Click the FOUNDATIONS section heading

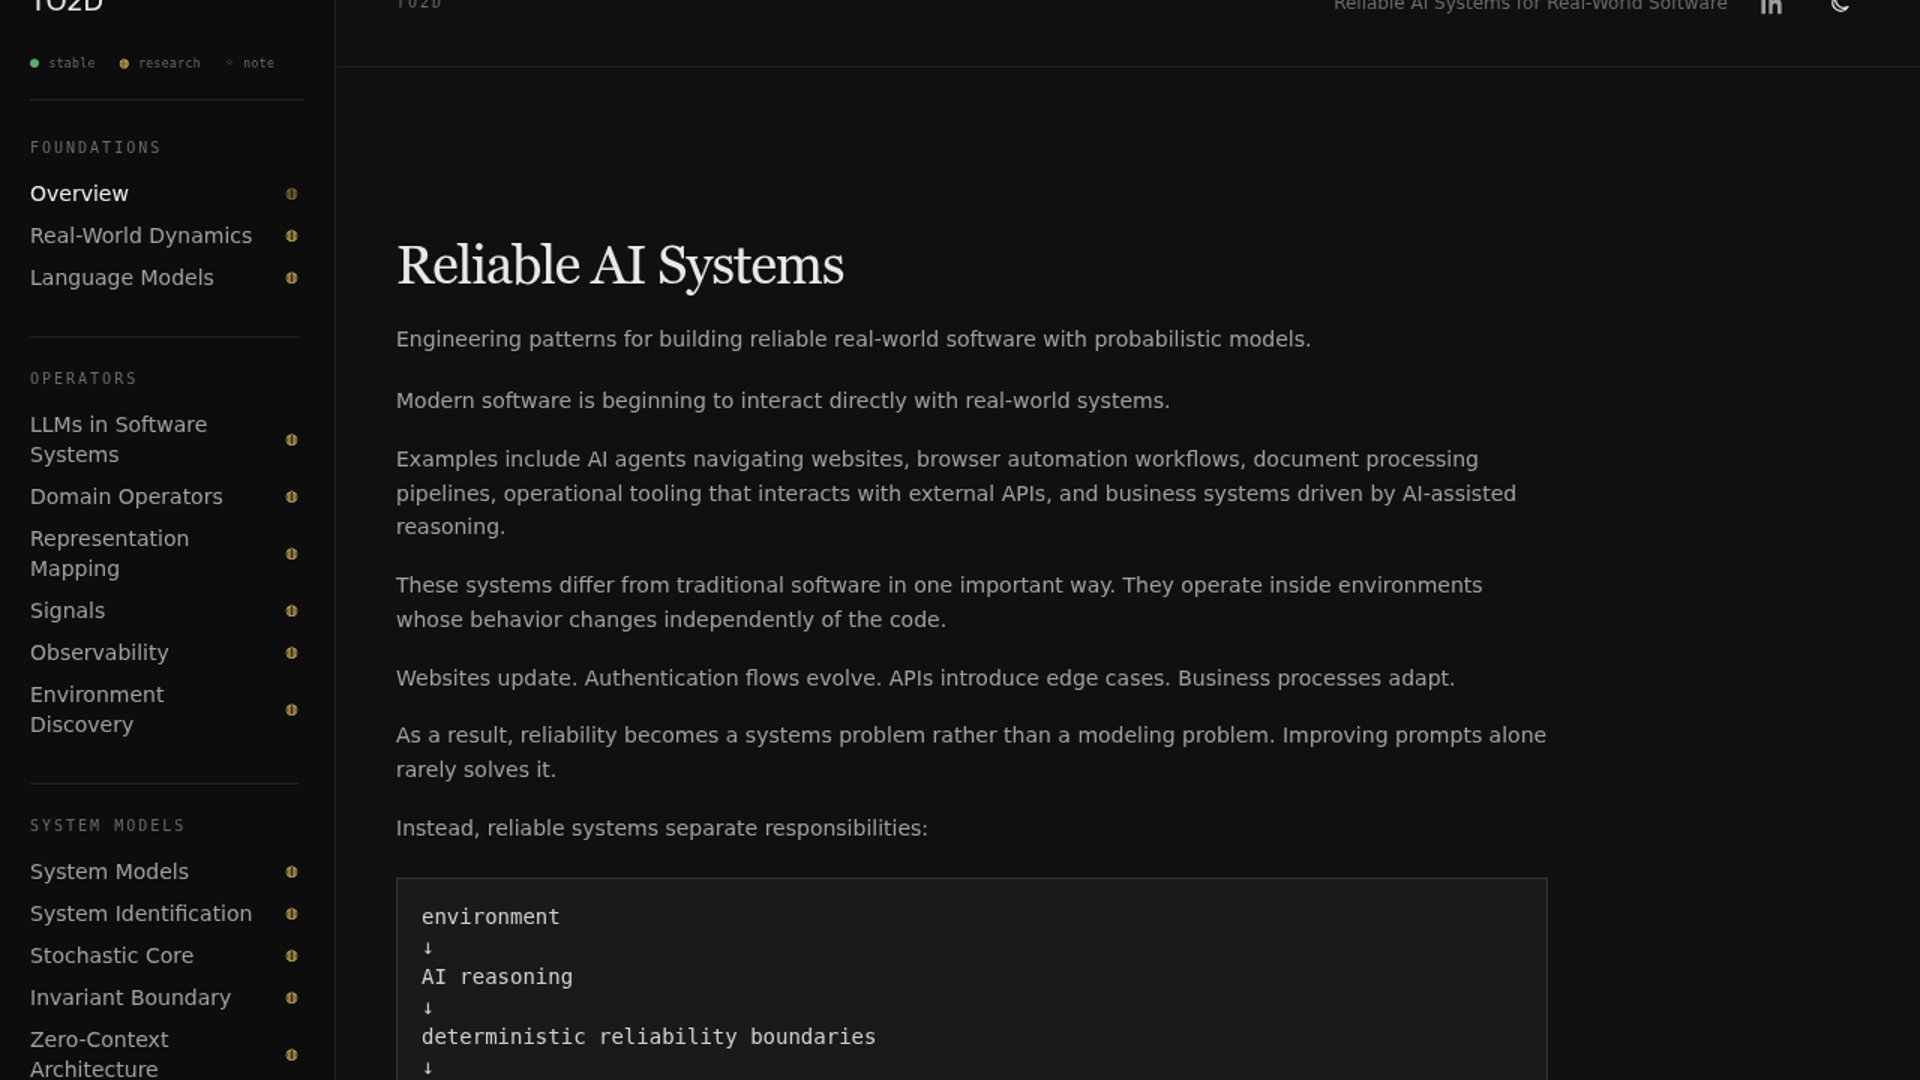click(x=95, y=148)
